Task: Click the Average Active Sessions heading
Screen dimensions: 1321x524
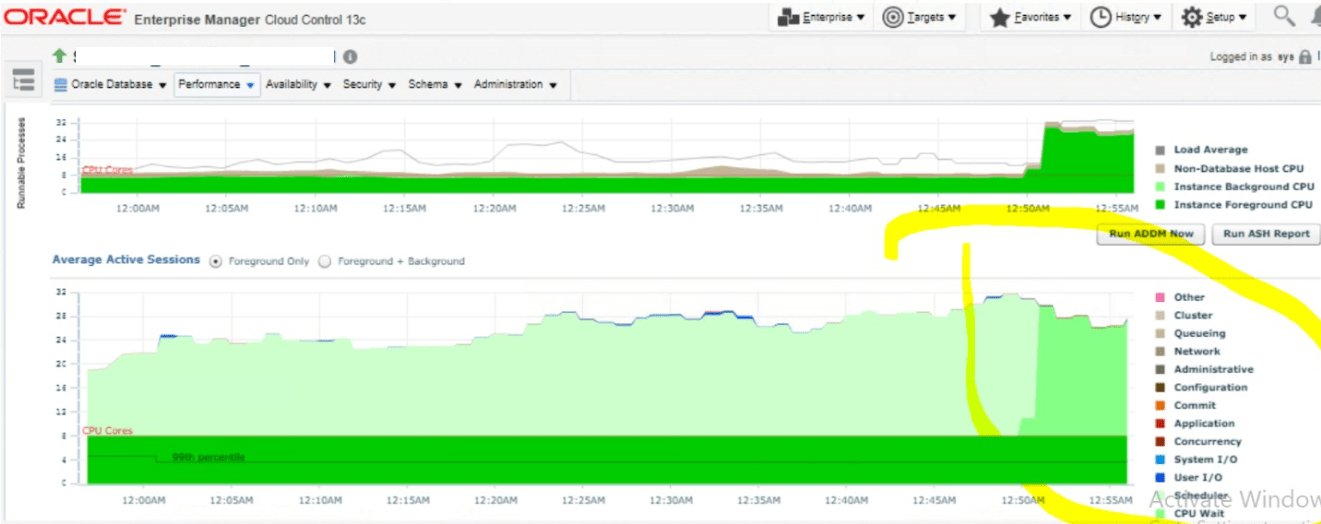Action: [x=126, y=260]
